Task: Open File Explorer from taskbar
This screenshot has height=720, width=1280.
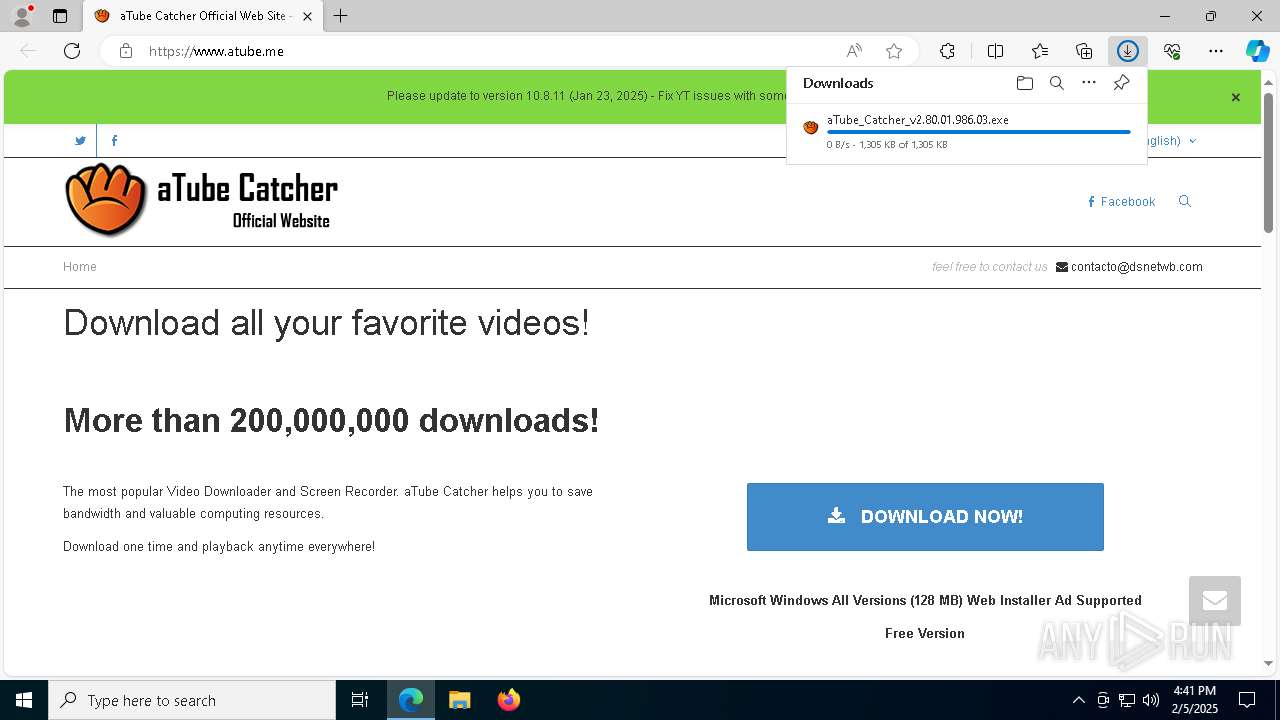Action: pos(460,700)
